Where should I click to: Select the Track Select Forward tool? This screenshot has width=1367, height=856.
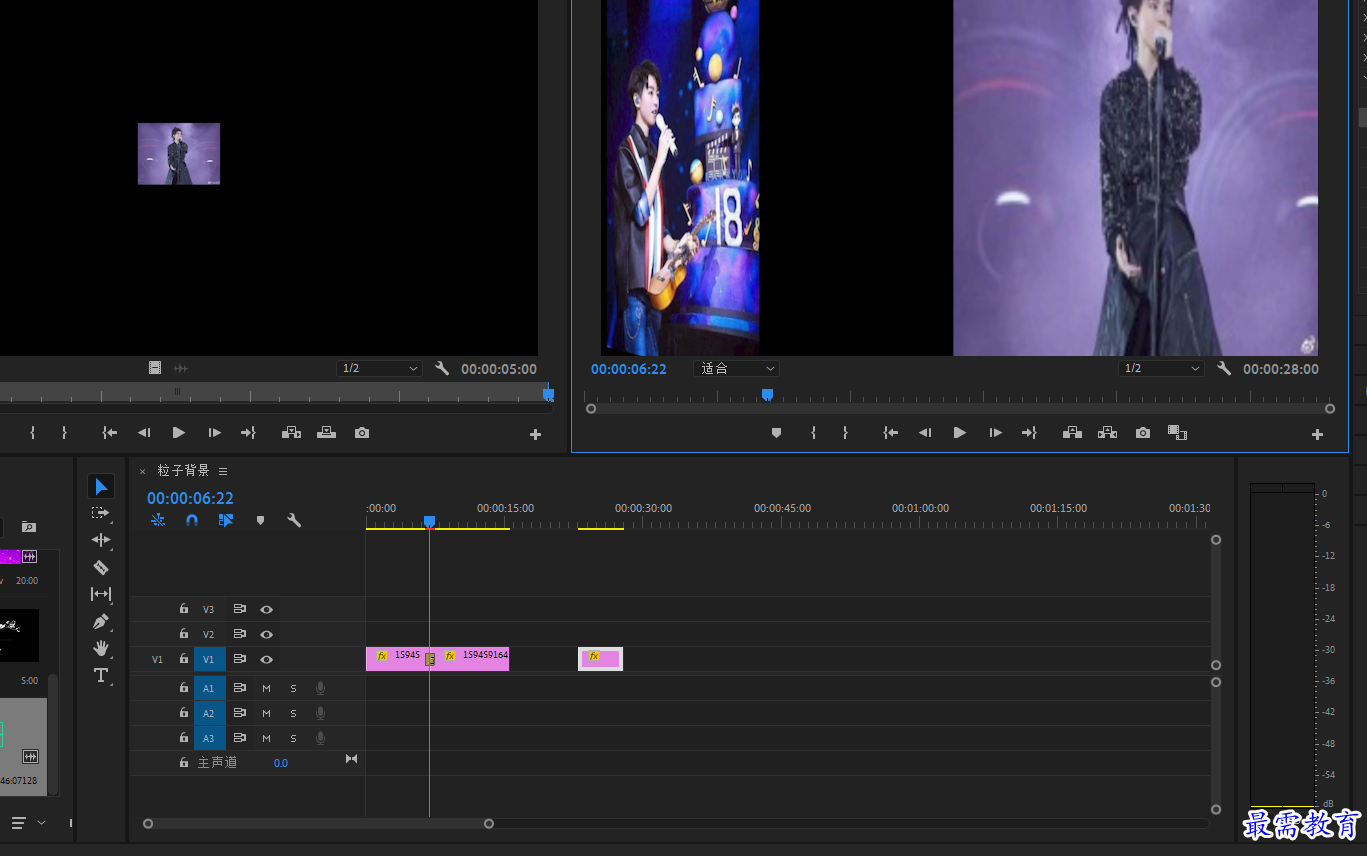[100, 513]
